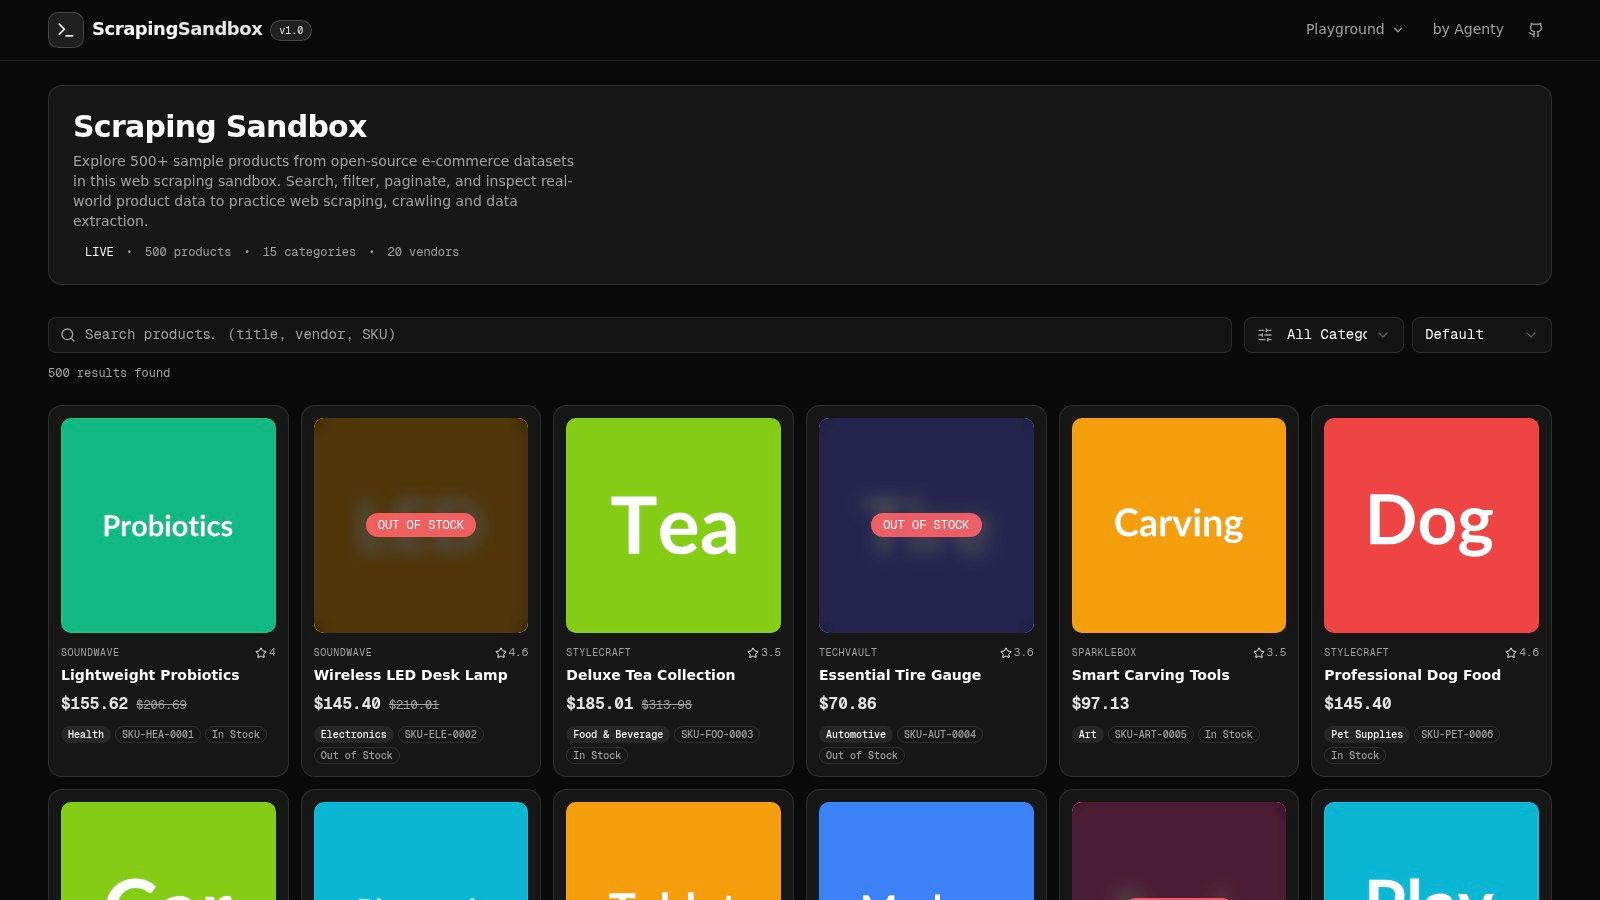Click the LIVE status indicator
The width and height of the screenshot is (1600, 900).
tap(99, 252)
